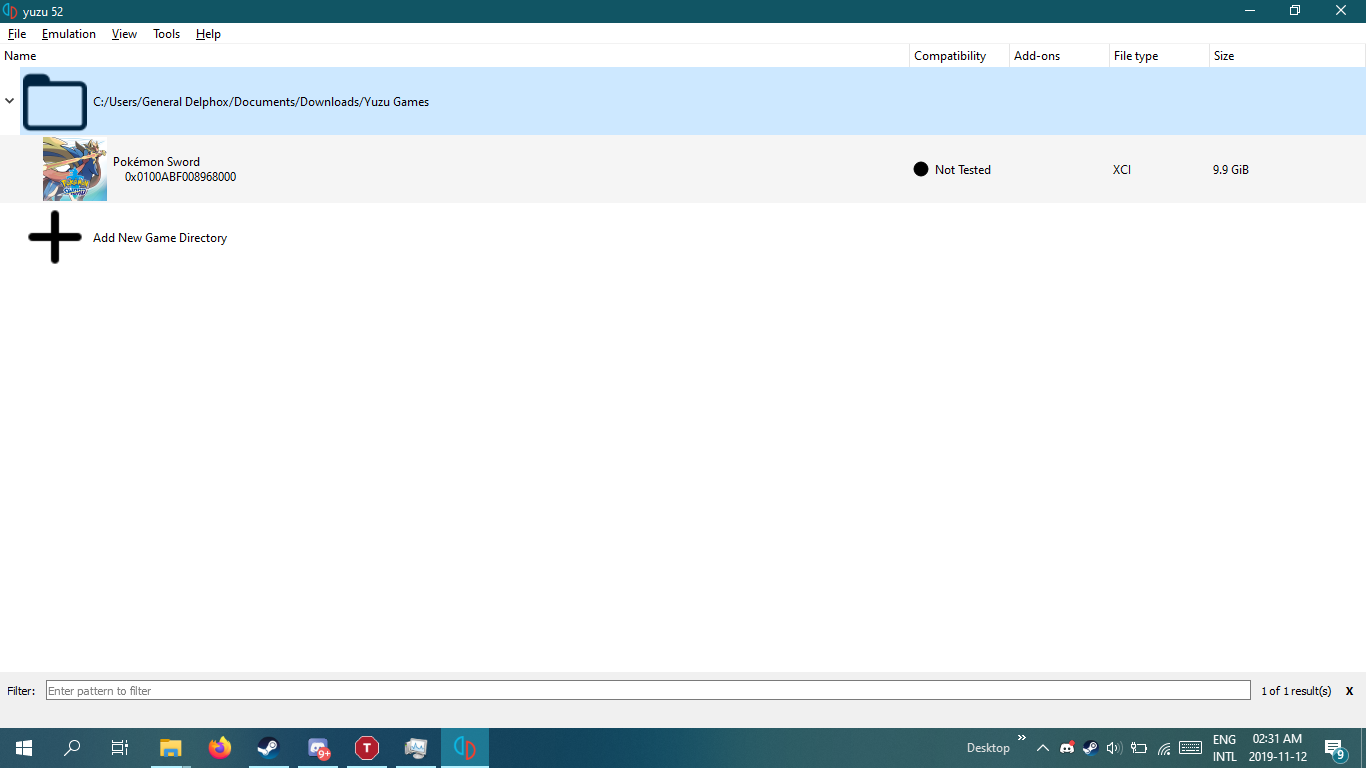Select the Yuzu Games folder icon
The image size is (1366, 768).
coord(55,102)
